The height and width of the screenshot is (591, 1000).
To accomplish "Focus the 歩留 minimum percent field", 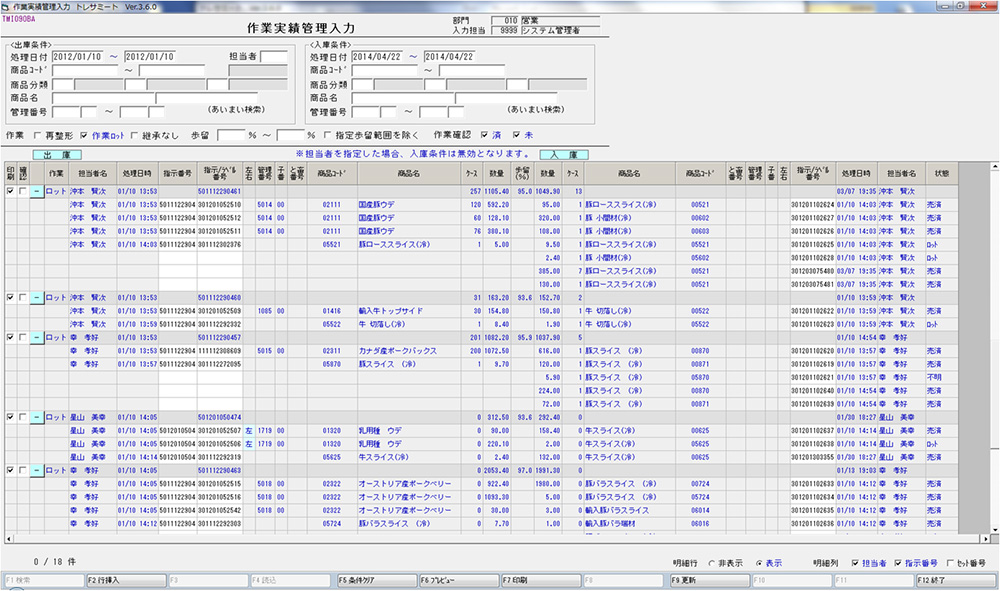I will pos(231,135).
